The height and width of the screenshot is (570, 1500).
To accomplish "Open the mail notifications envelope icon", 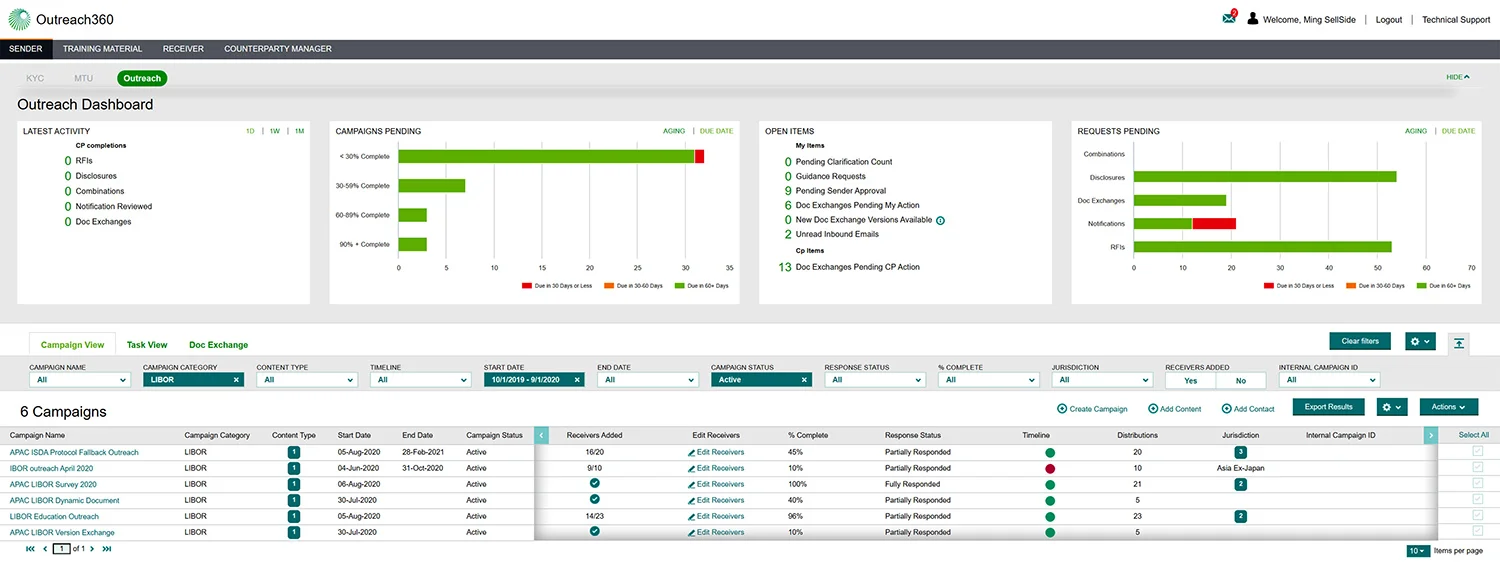I will 1229,18.
